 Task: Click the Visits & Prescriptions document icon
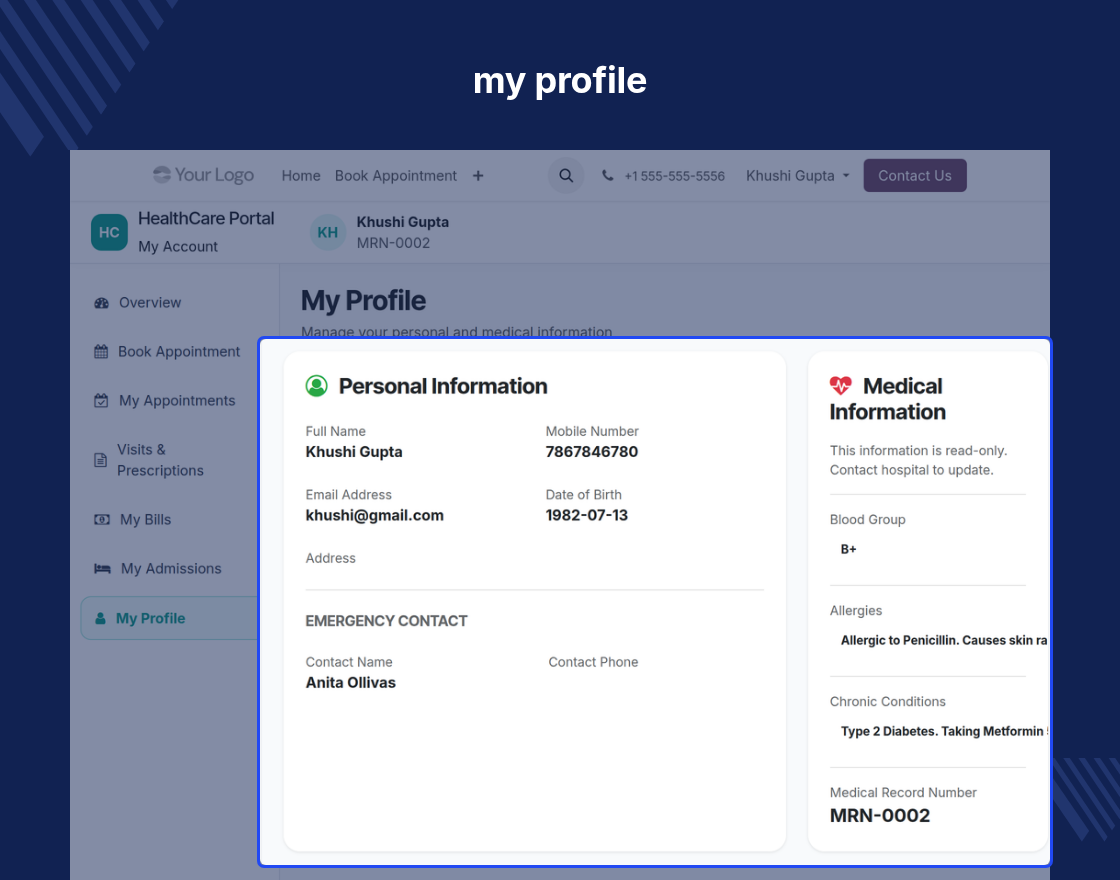point(101,460)
